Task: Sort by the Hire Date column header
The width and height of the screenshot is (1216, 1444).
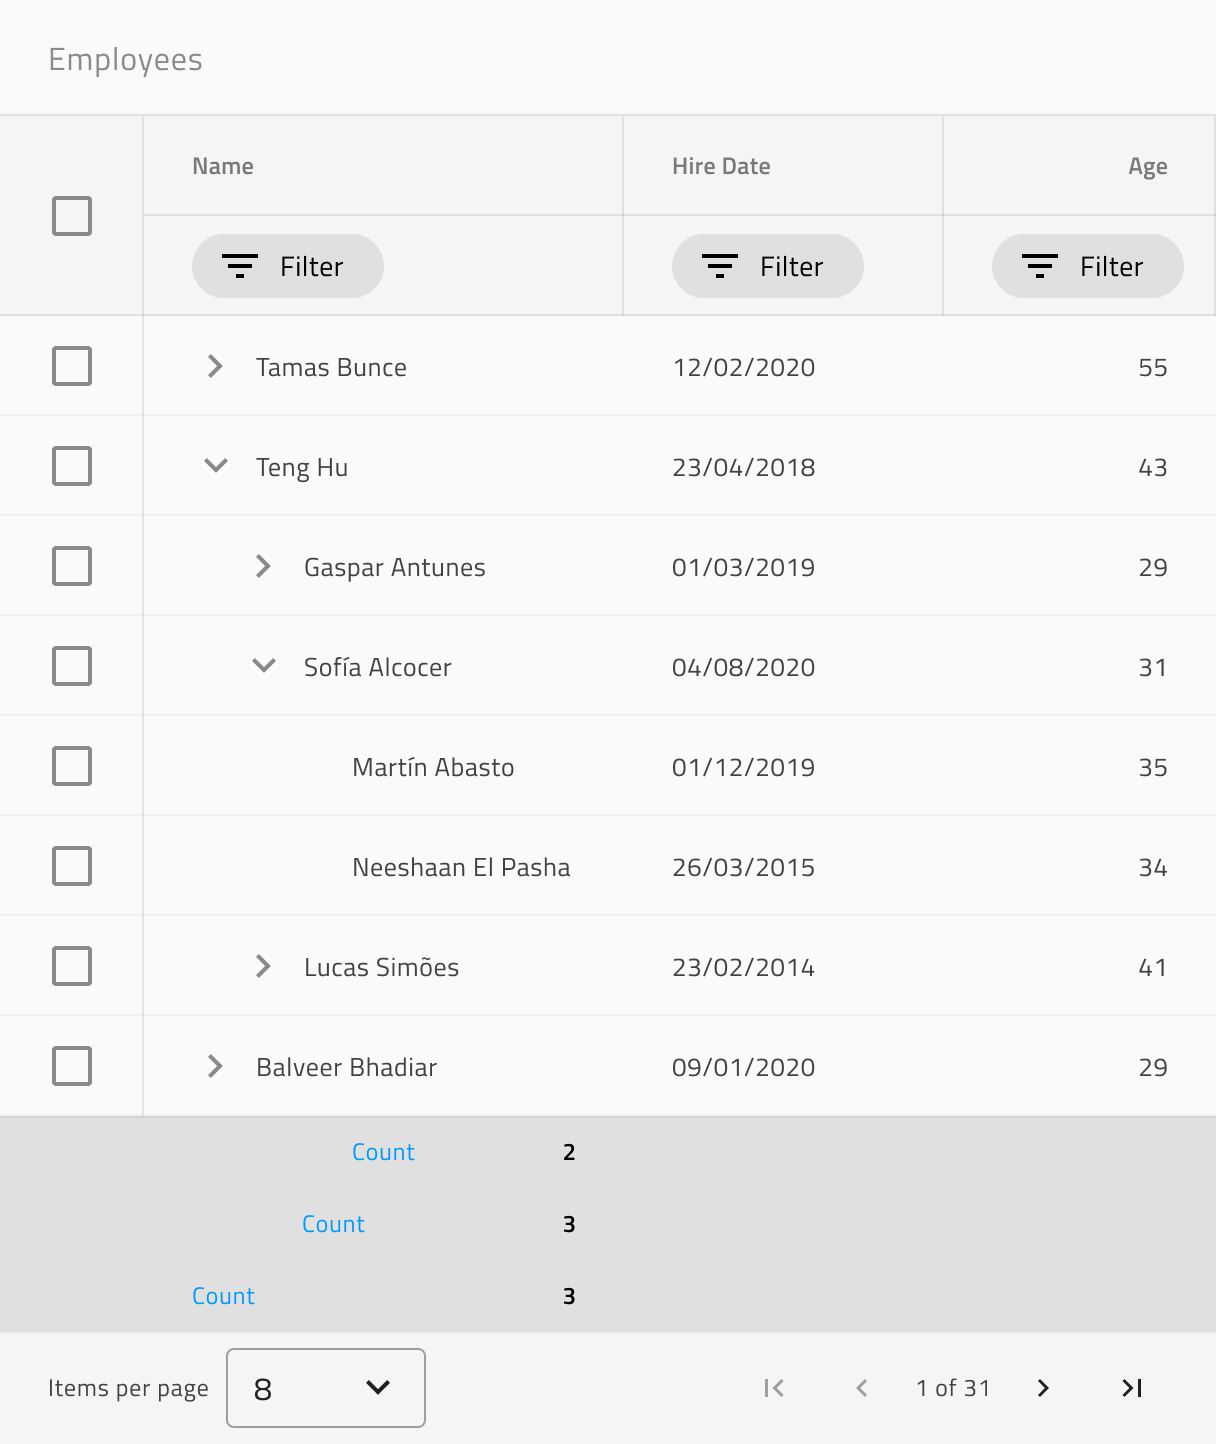Action: pyautogui.click(x=721, y=166)
